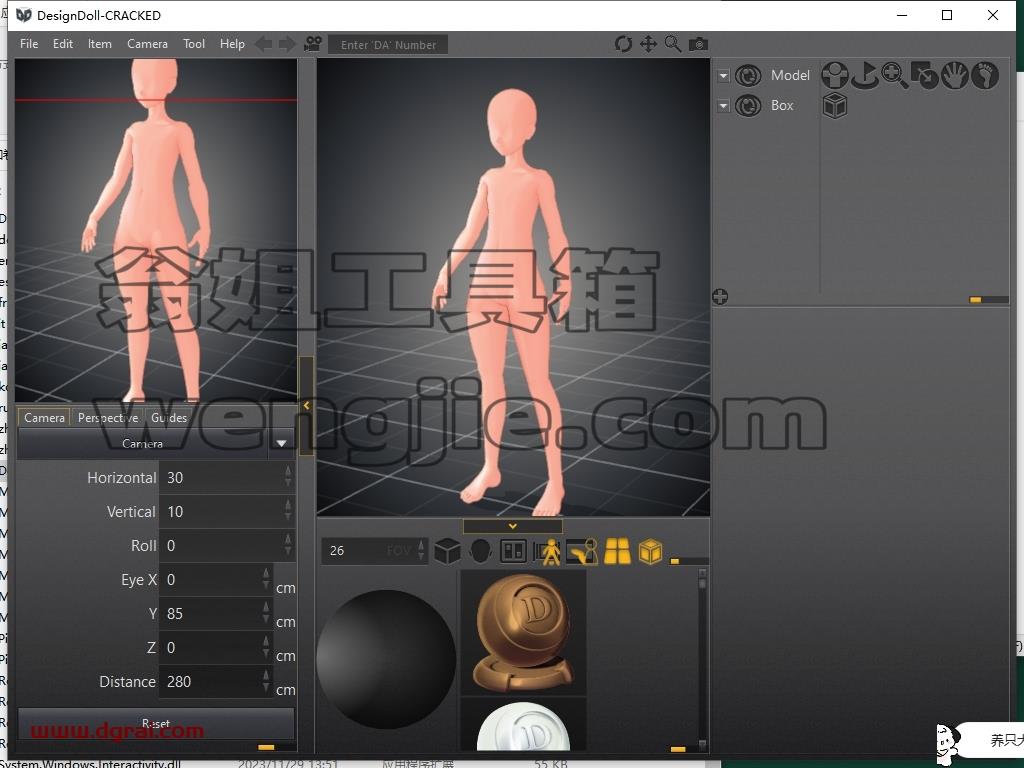The width and height of the screenshot is (1024, 768).
Task: Click the hand tag icon
Action: click(x=954, y=75)
